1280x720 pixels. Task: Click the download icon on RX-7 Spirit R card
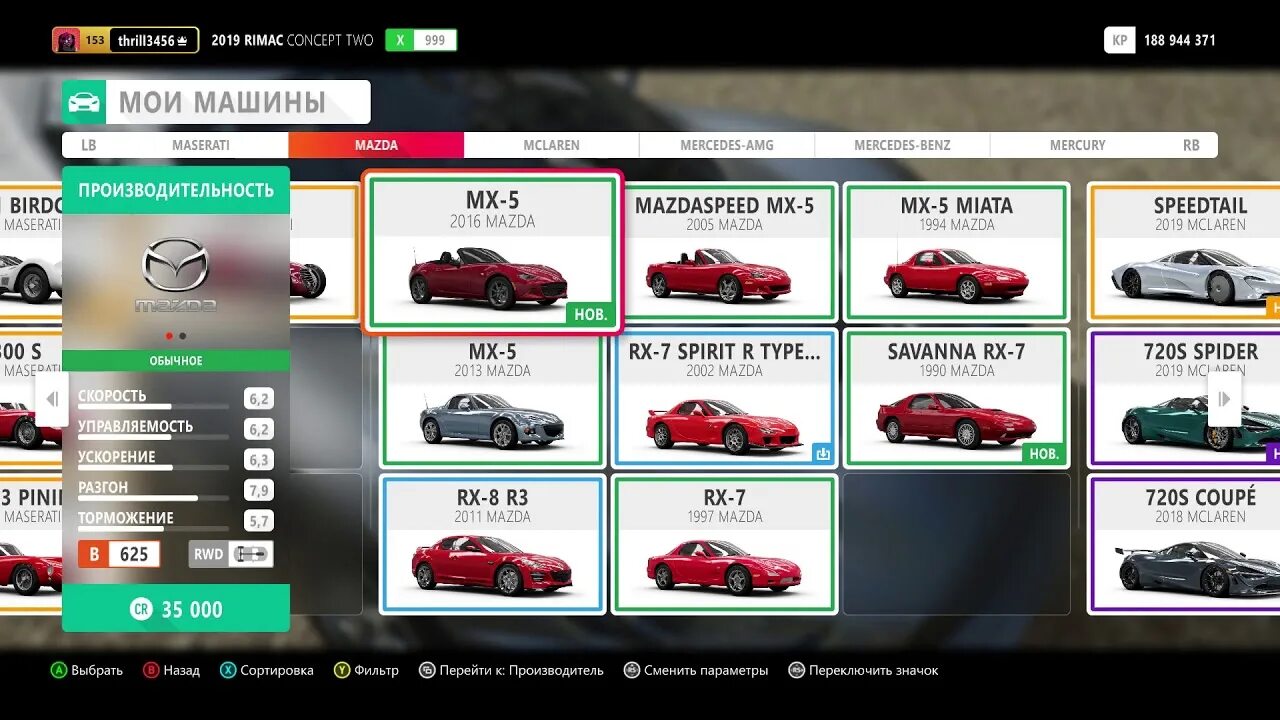(822, 454)
